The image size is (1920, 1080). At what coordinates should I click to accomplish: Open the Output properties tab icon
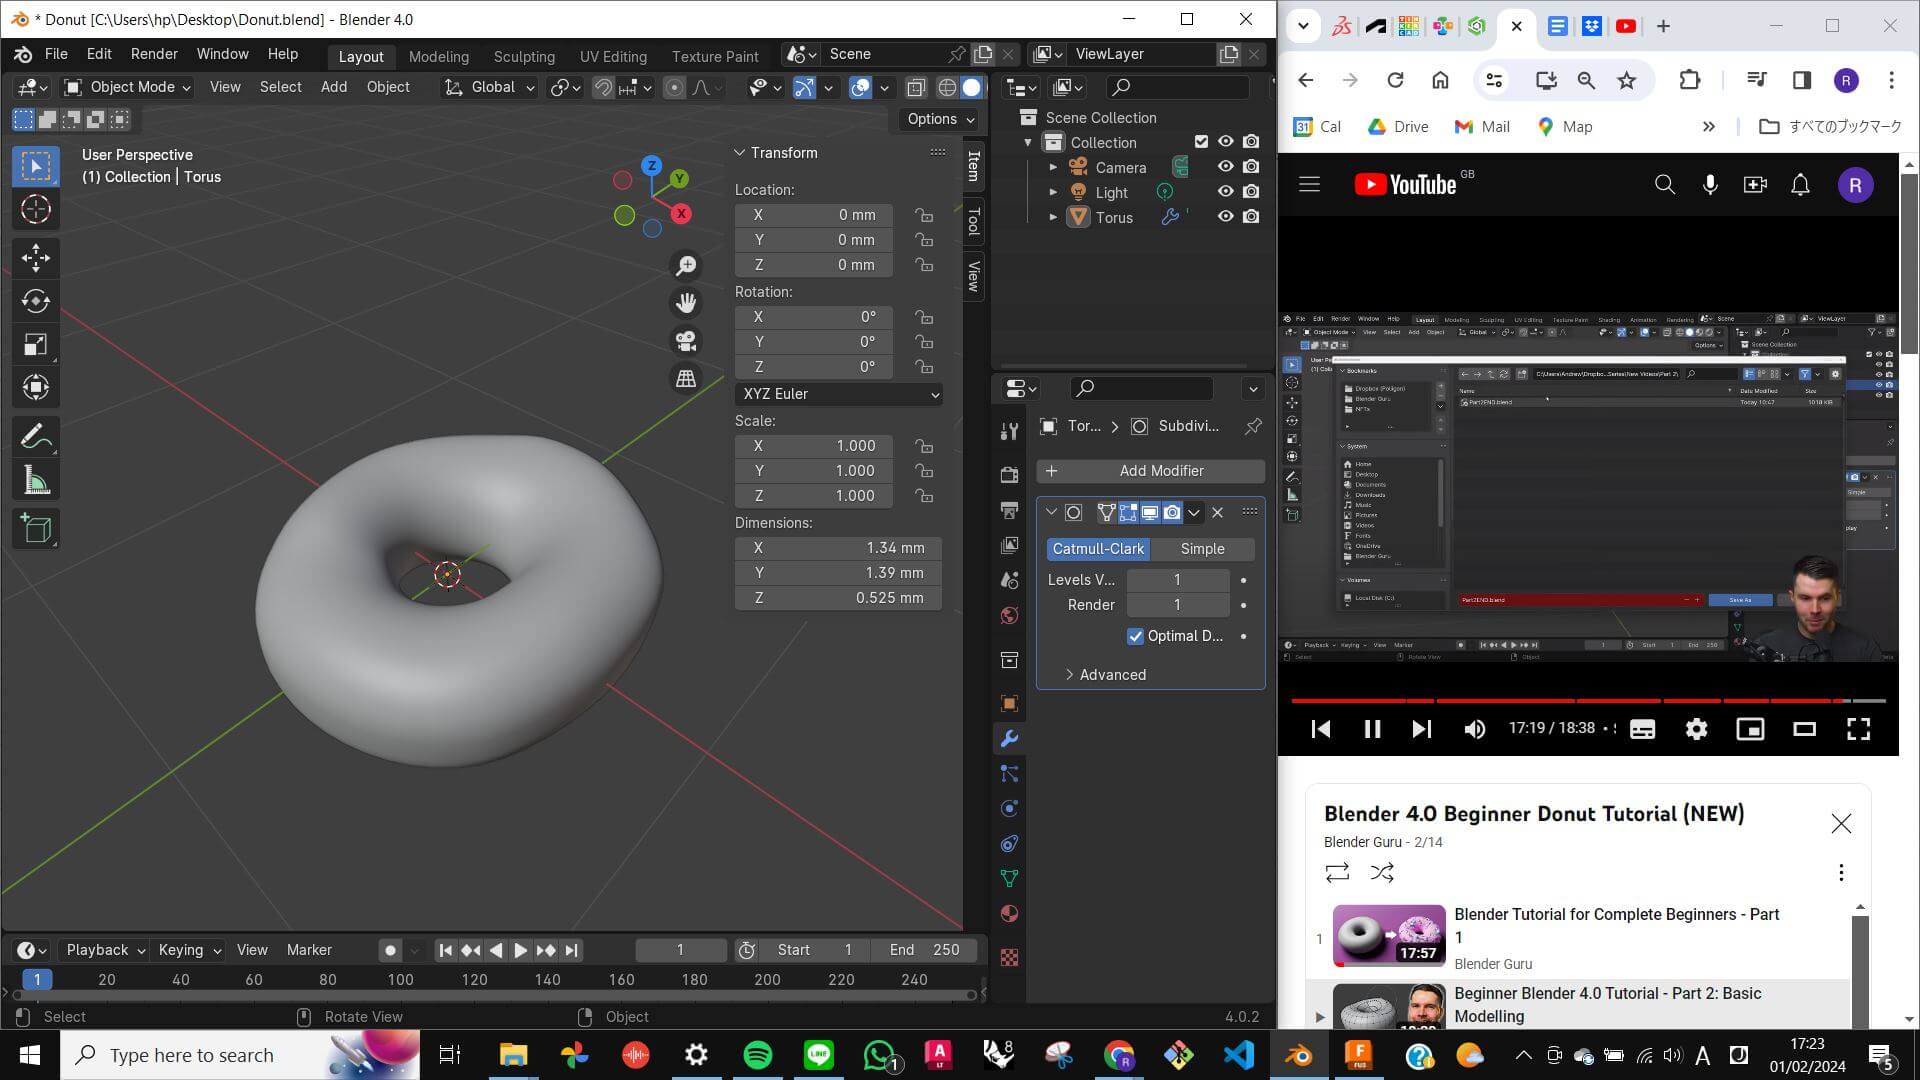point(1009,510)
